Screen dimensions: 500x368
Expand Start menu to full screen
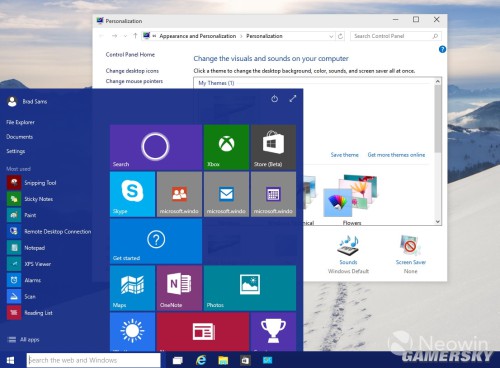pos(293,99)
